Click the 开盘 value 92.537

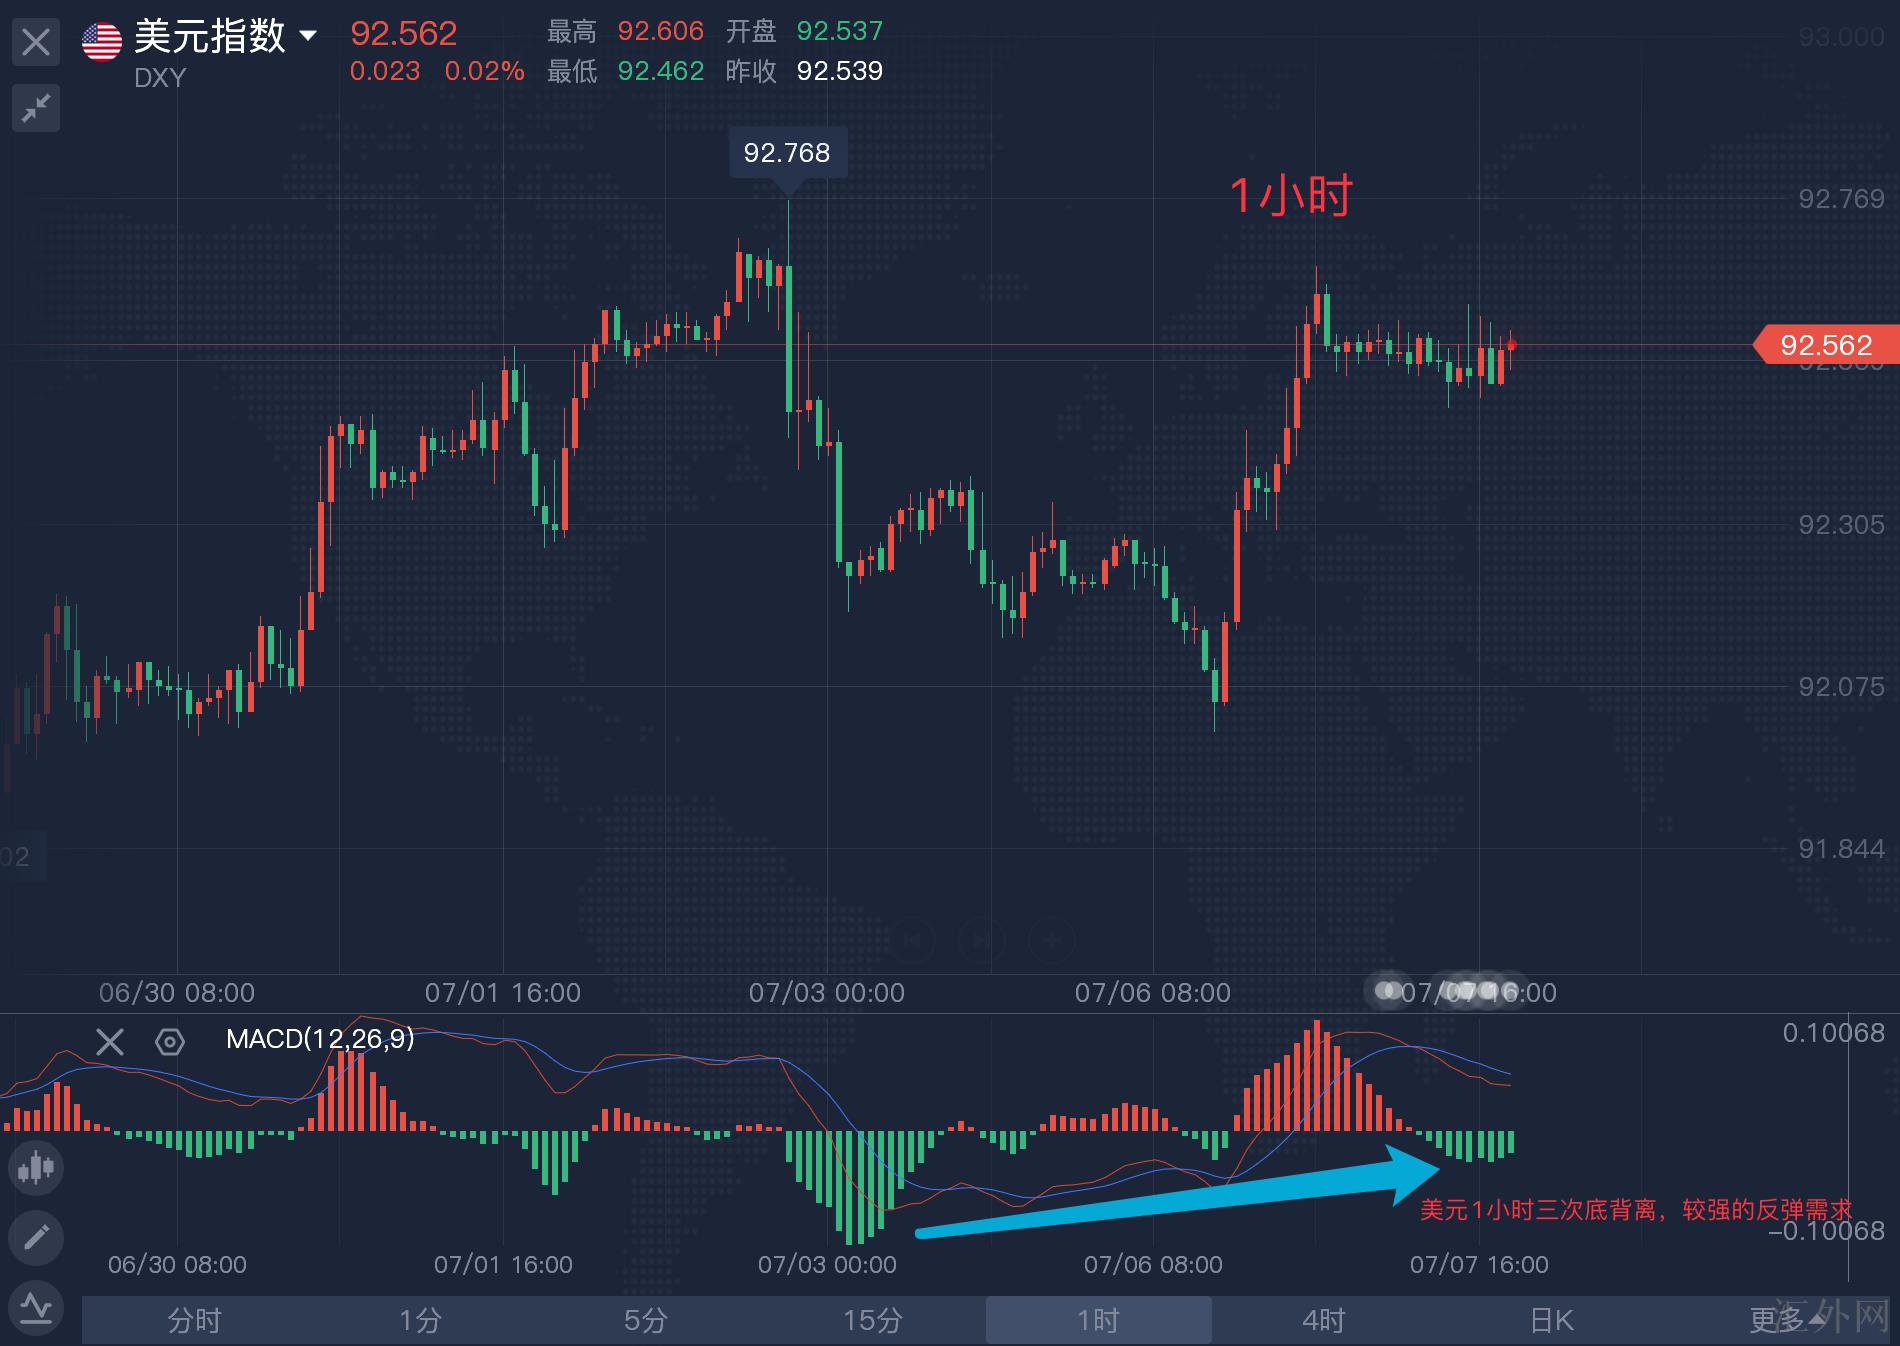pyautogui.click(x=840, y=31)
